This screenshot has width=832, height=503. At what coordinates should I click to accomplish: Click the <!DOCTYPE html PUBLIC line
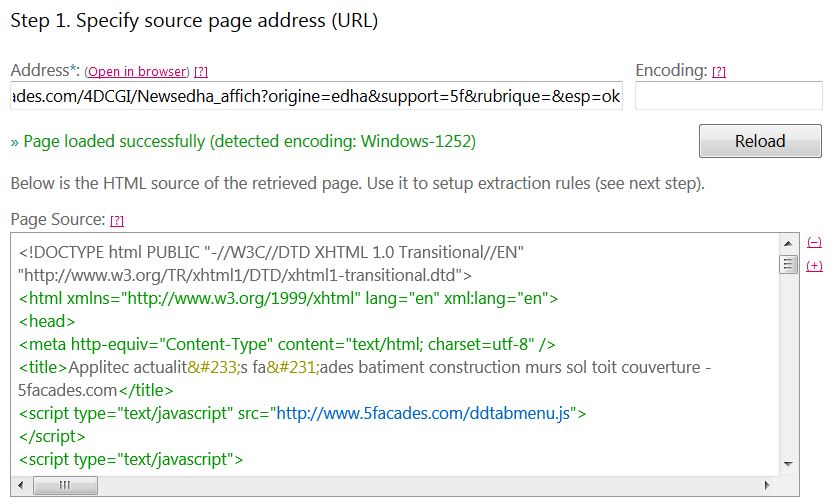[271, 252]
